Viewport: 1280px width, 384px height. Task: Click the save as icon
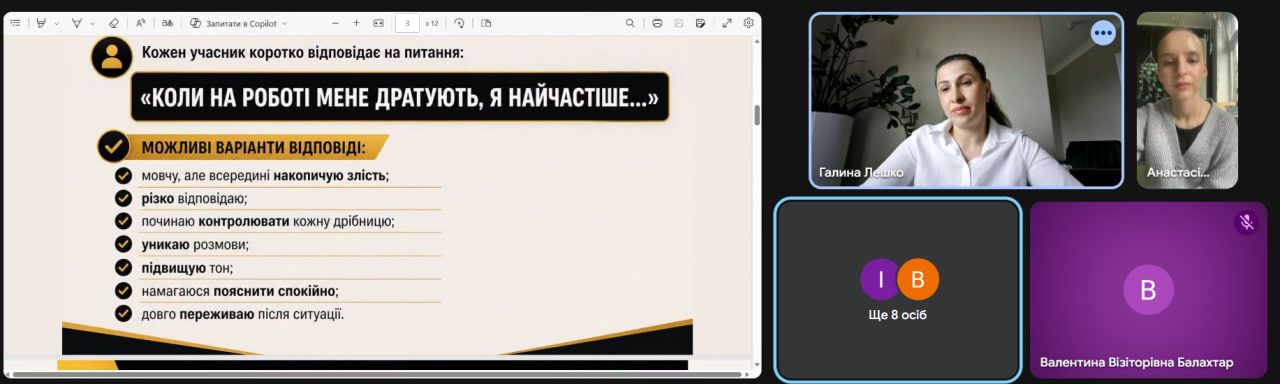click(701, 22)
